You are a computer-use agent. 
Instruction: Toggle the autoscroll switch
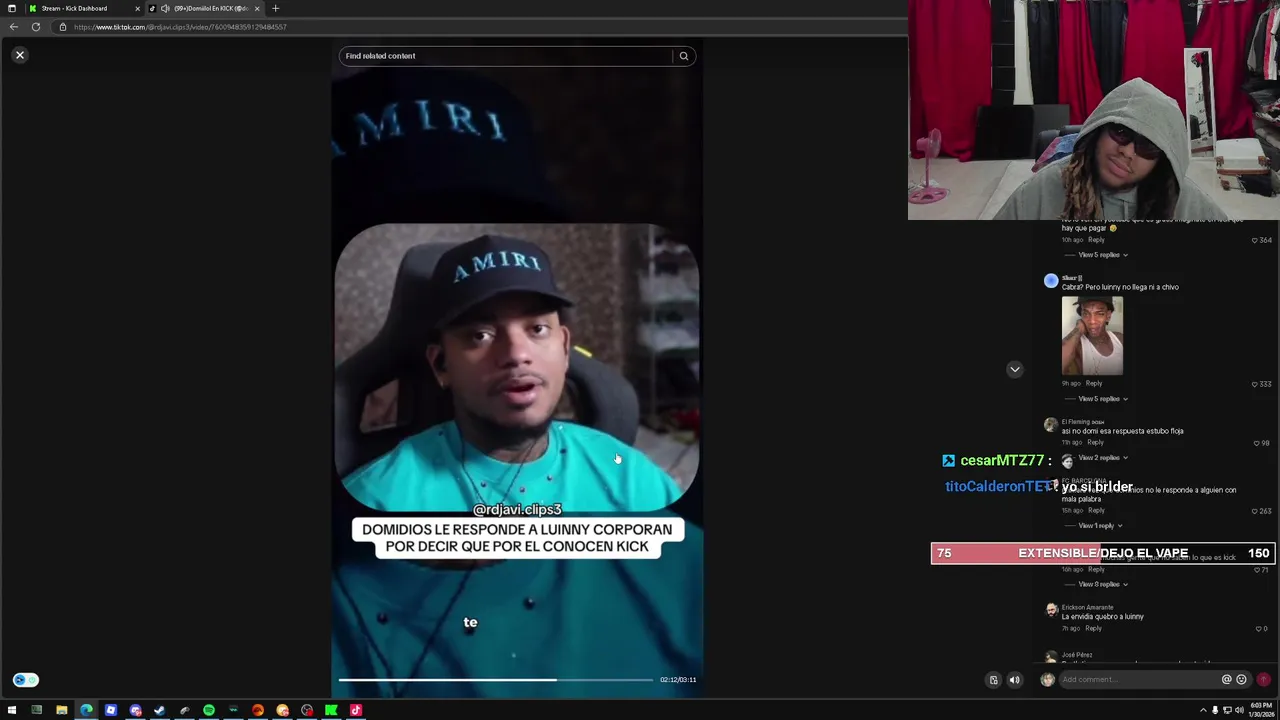pos(26,680)
